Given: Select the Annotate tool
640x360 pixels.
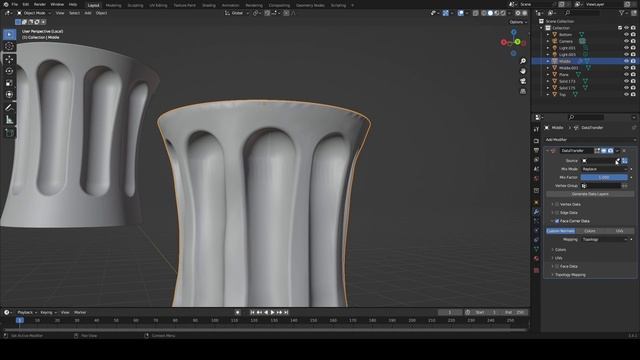Looking at the screenshot, I should click(x=9, y=108).
